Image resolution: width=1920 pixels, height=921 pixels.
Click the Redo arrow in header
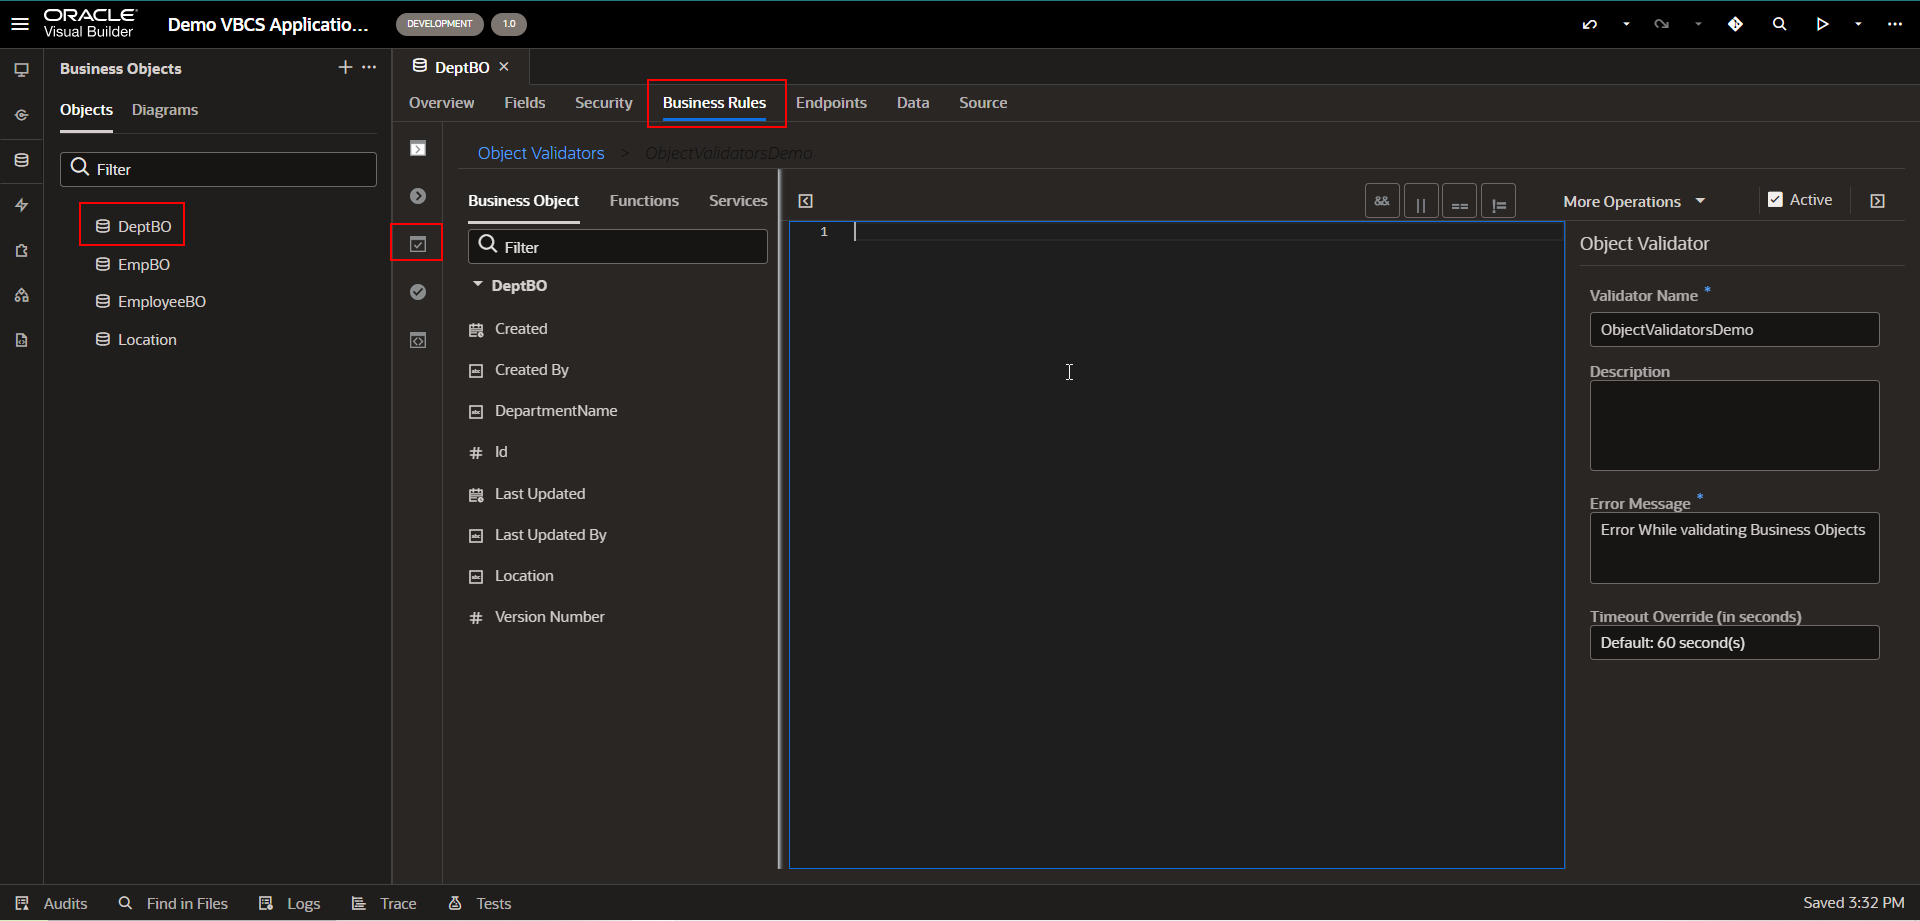click(1662, 24)
